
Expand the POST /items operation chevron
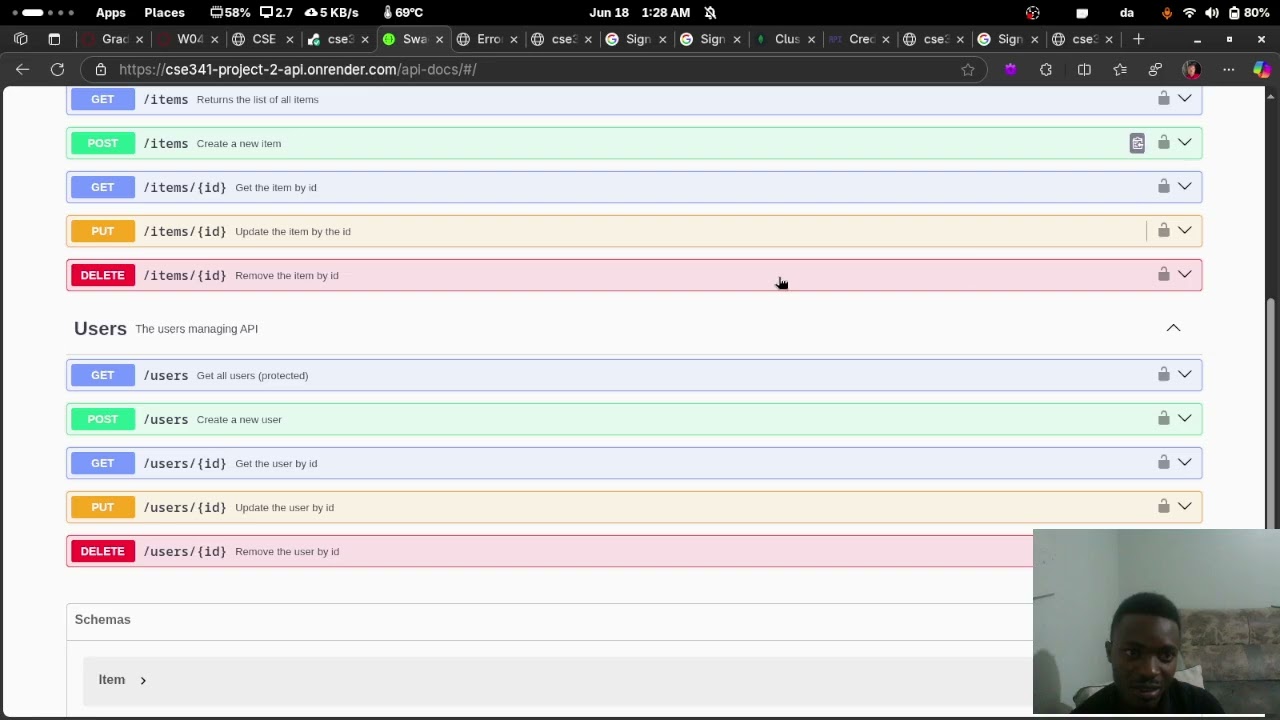point(1184,143)
